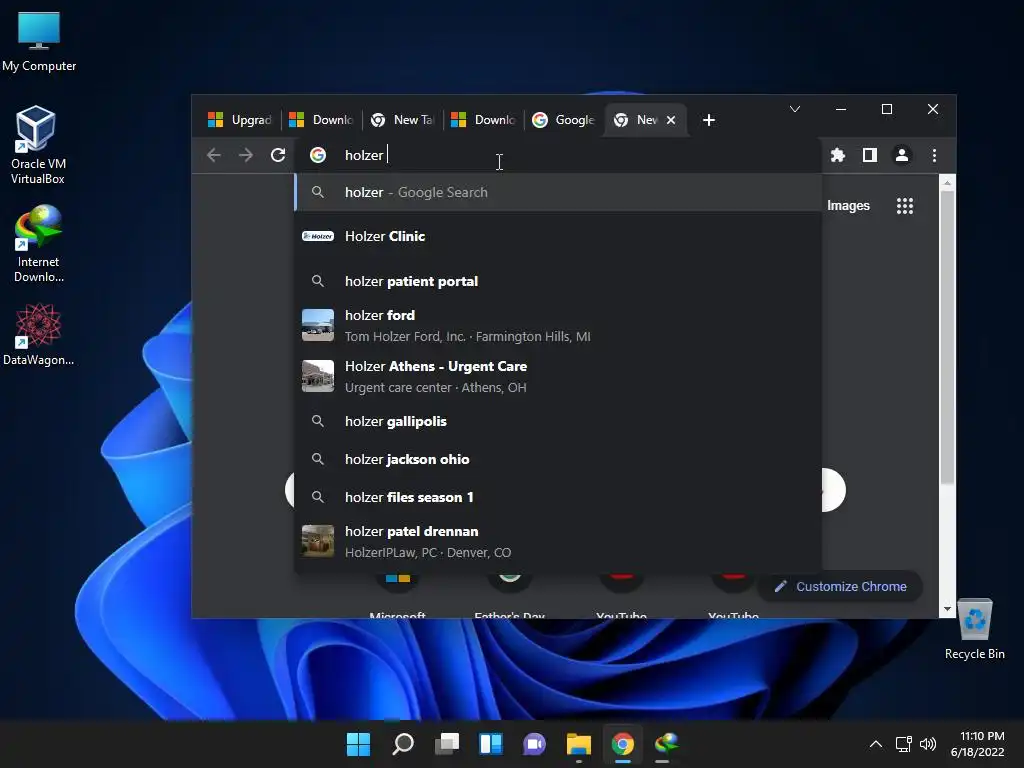Viewport: 1024px width, 768px height.
Task: Open the Chrome profile avatar icon
Action: click(902, 155)
